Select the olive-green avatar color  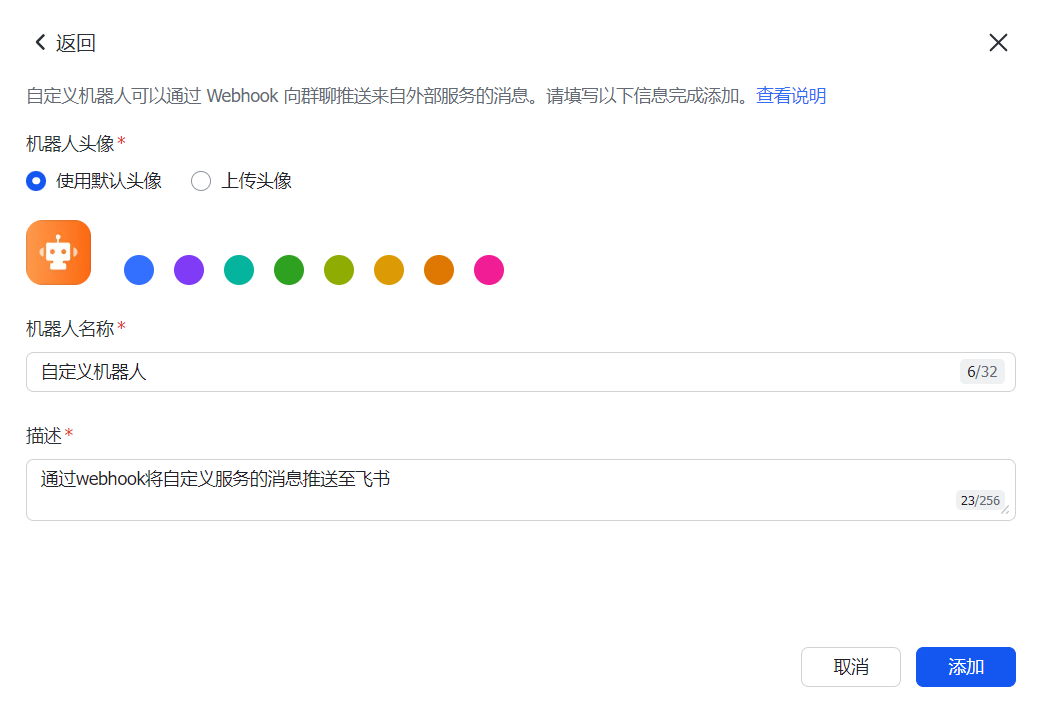(339, 270)
